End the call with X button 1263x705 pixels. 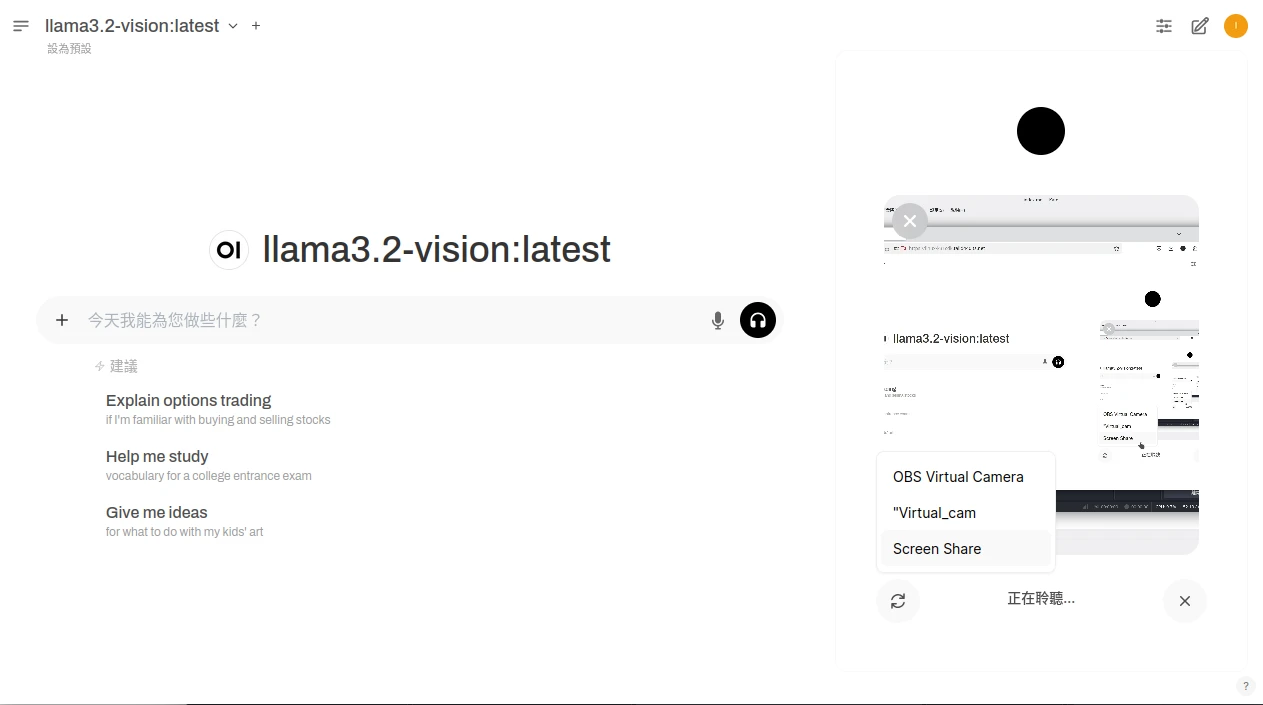pyautogui.click(x=1185, y=601)
